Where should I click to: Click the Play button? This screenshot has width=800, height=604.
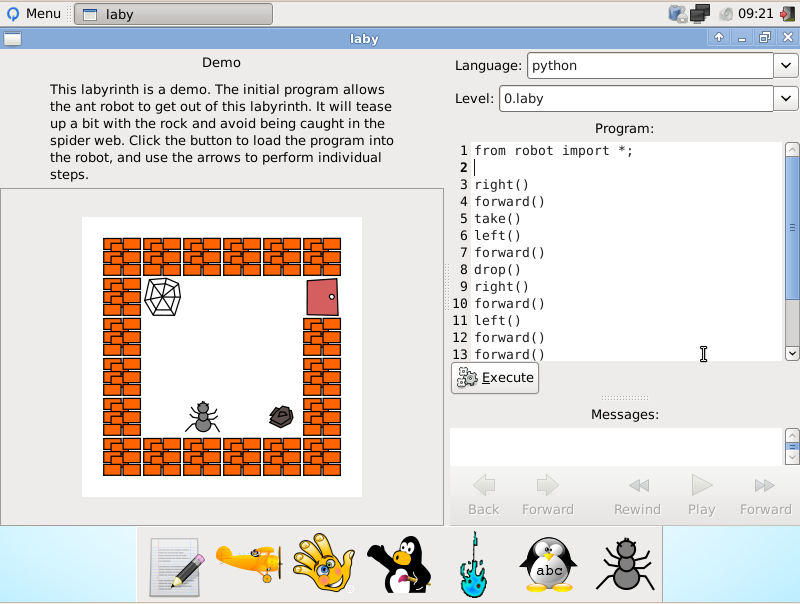702,495
